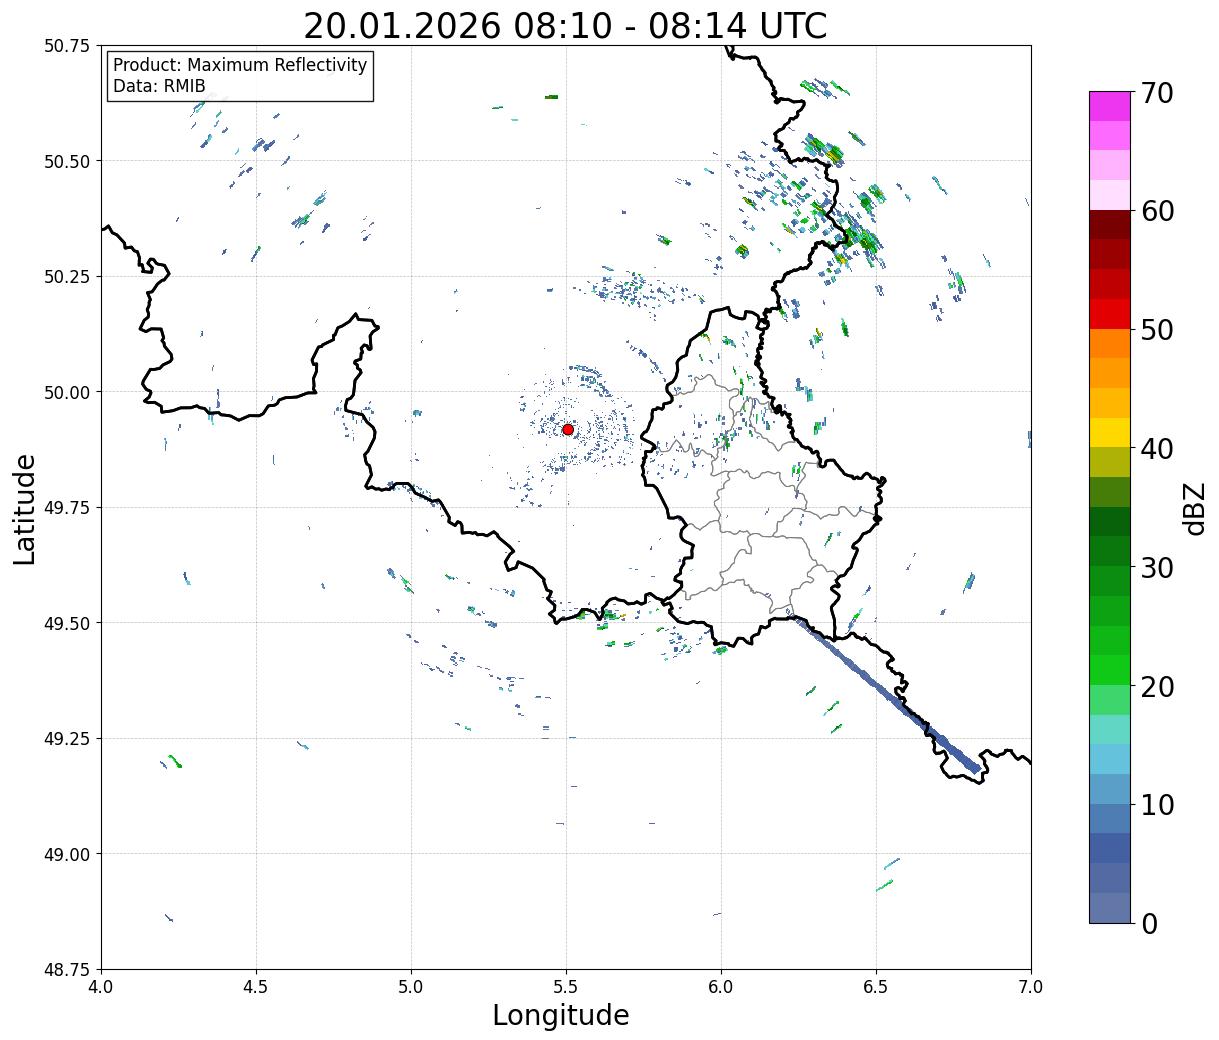This screenshot has height=1040, width=1219.
Task: Click the colorbar tick label 20
Action: click(x=1157, y=687)
